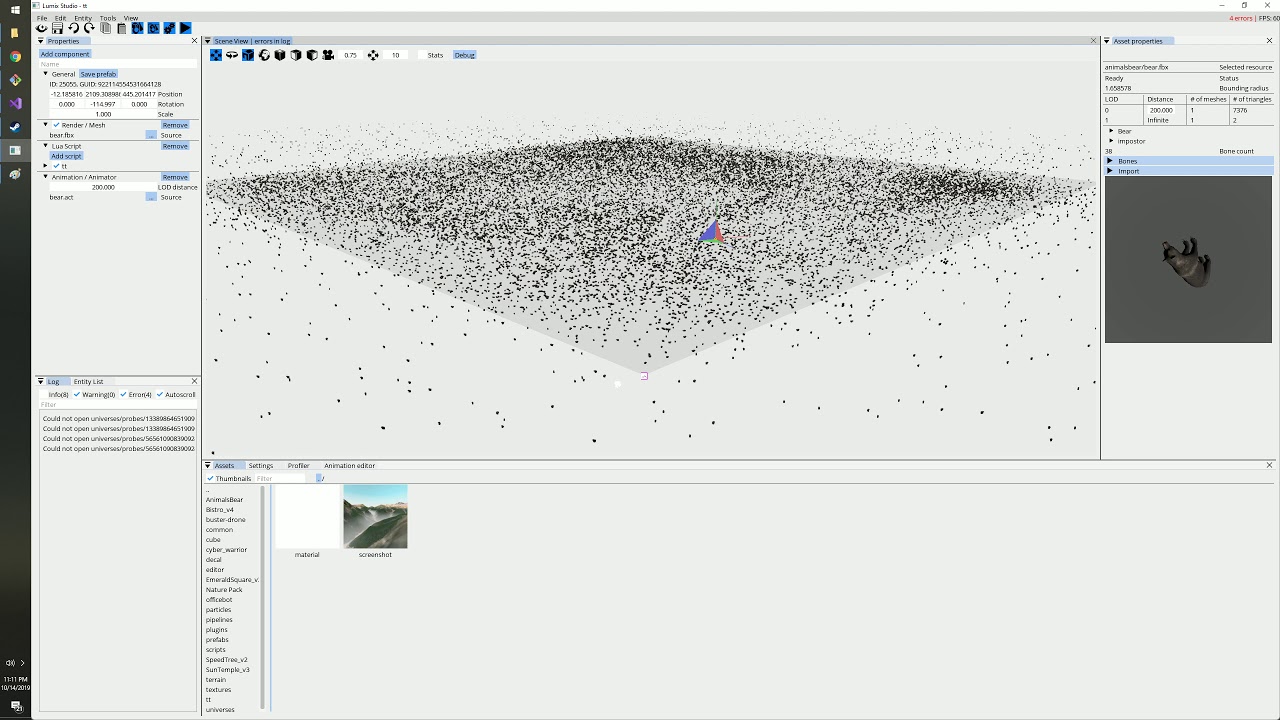Expand the tt script entry arrow

(46, 166)
